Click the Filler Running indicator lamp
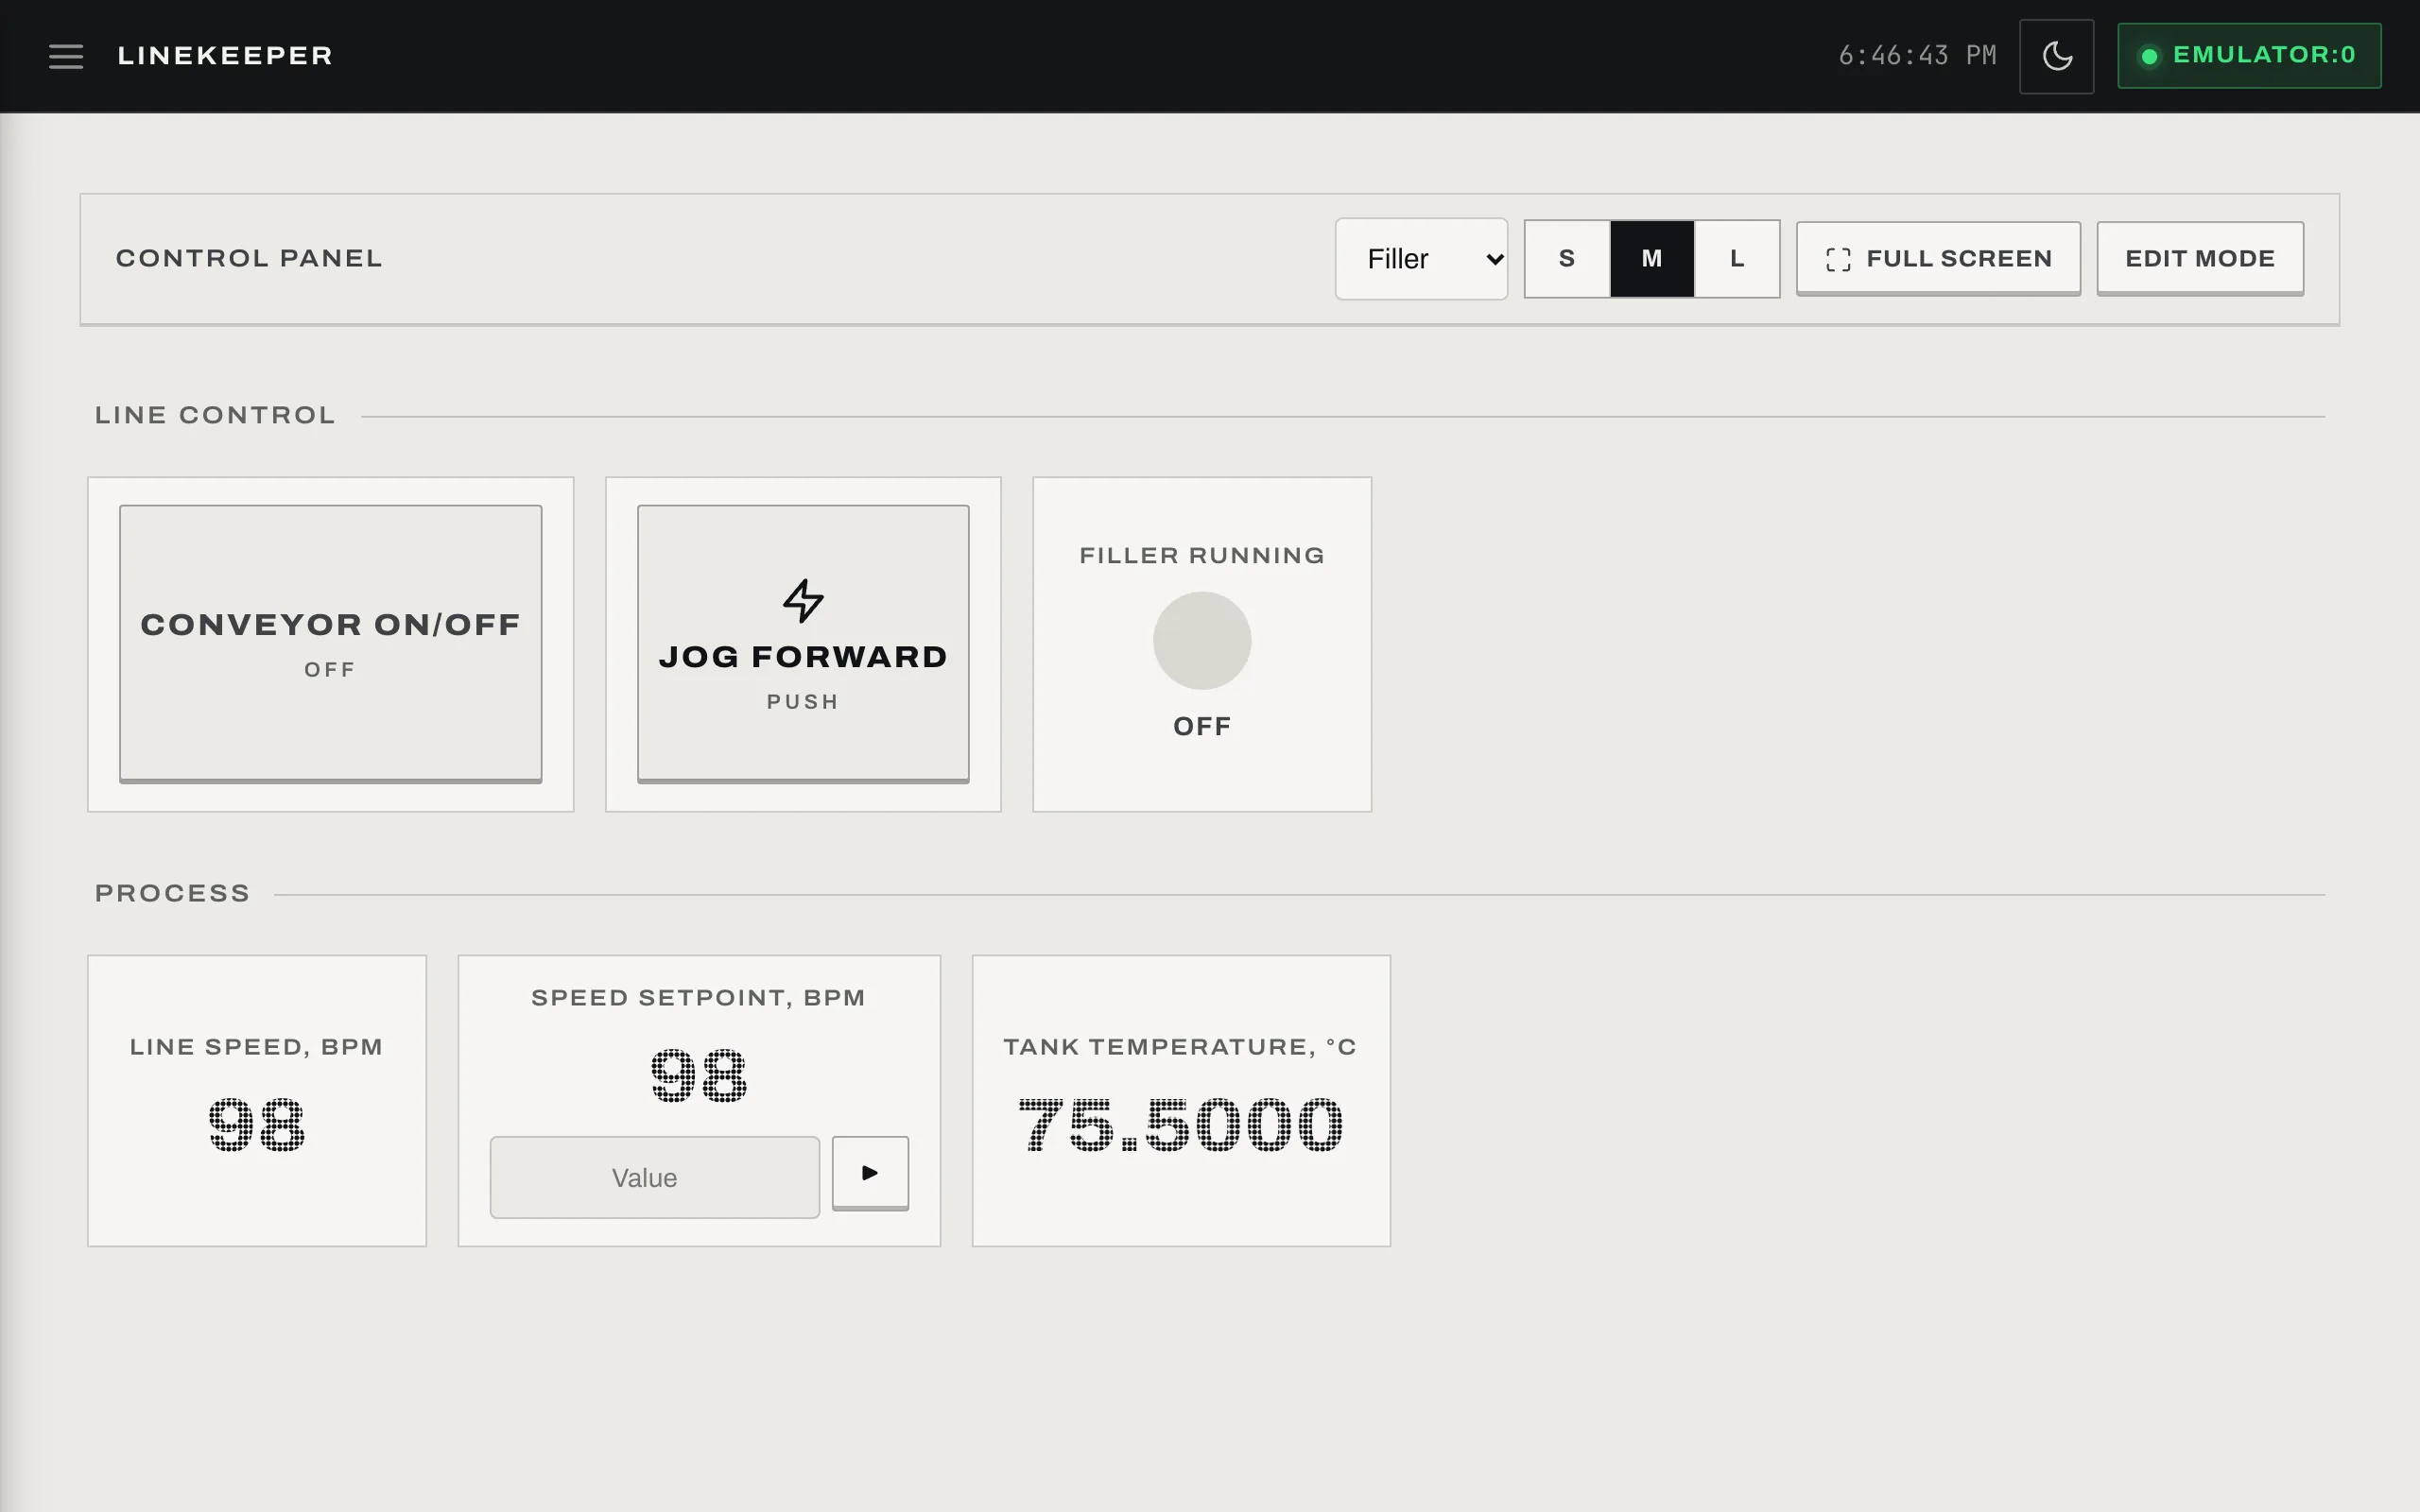The width and height of the screenshot is (2420, 1512). (x=1202, y=641)
